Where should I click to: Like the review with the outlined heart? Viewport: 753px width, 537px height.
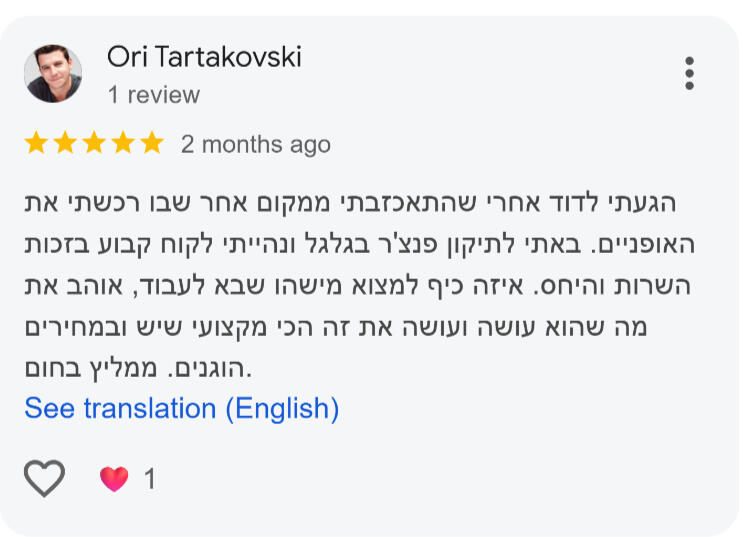[x=44, y=478]
